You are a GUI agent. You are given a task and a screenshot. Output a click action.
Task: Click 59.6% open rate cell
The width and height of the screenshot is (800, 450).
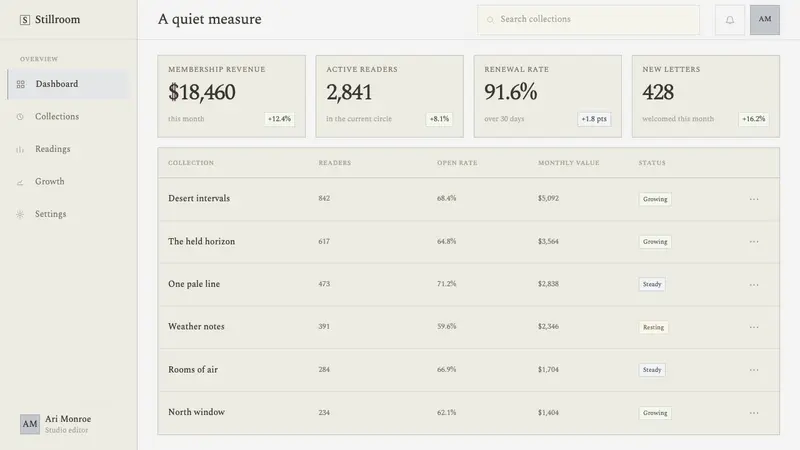click(446, 327)
